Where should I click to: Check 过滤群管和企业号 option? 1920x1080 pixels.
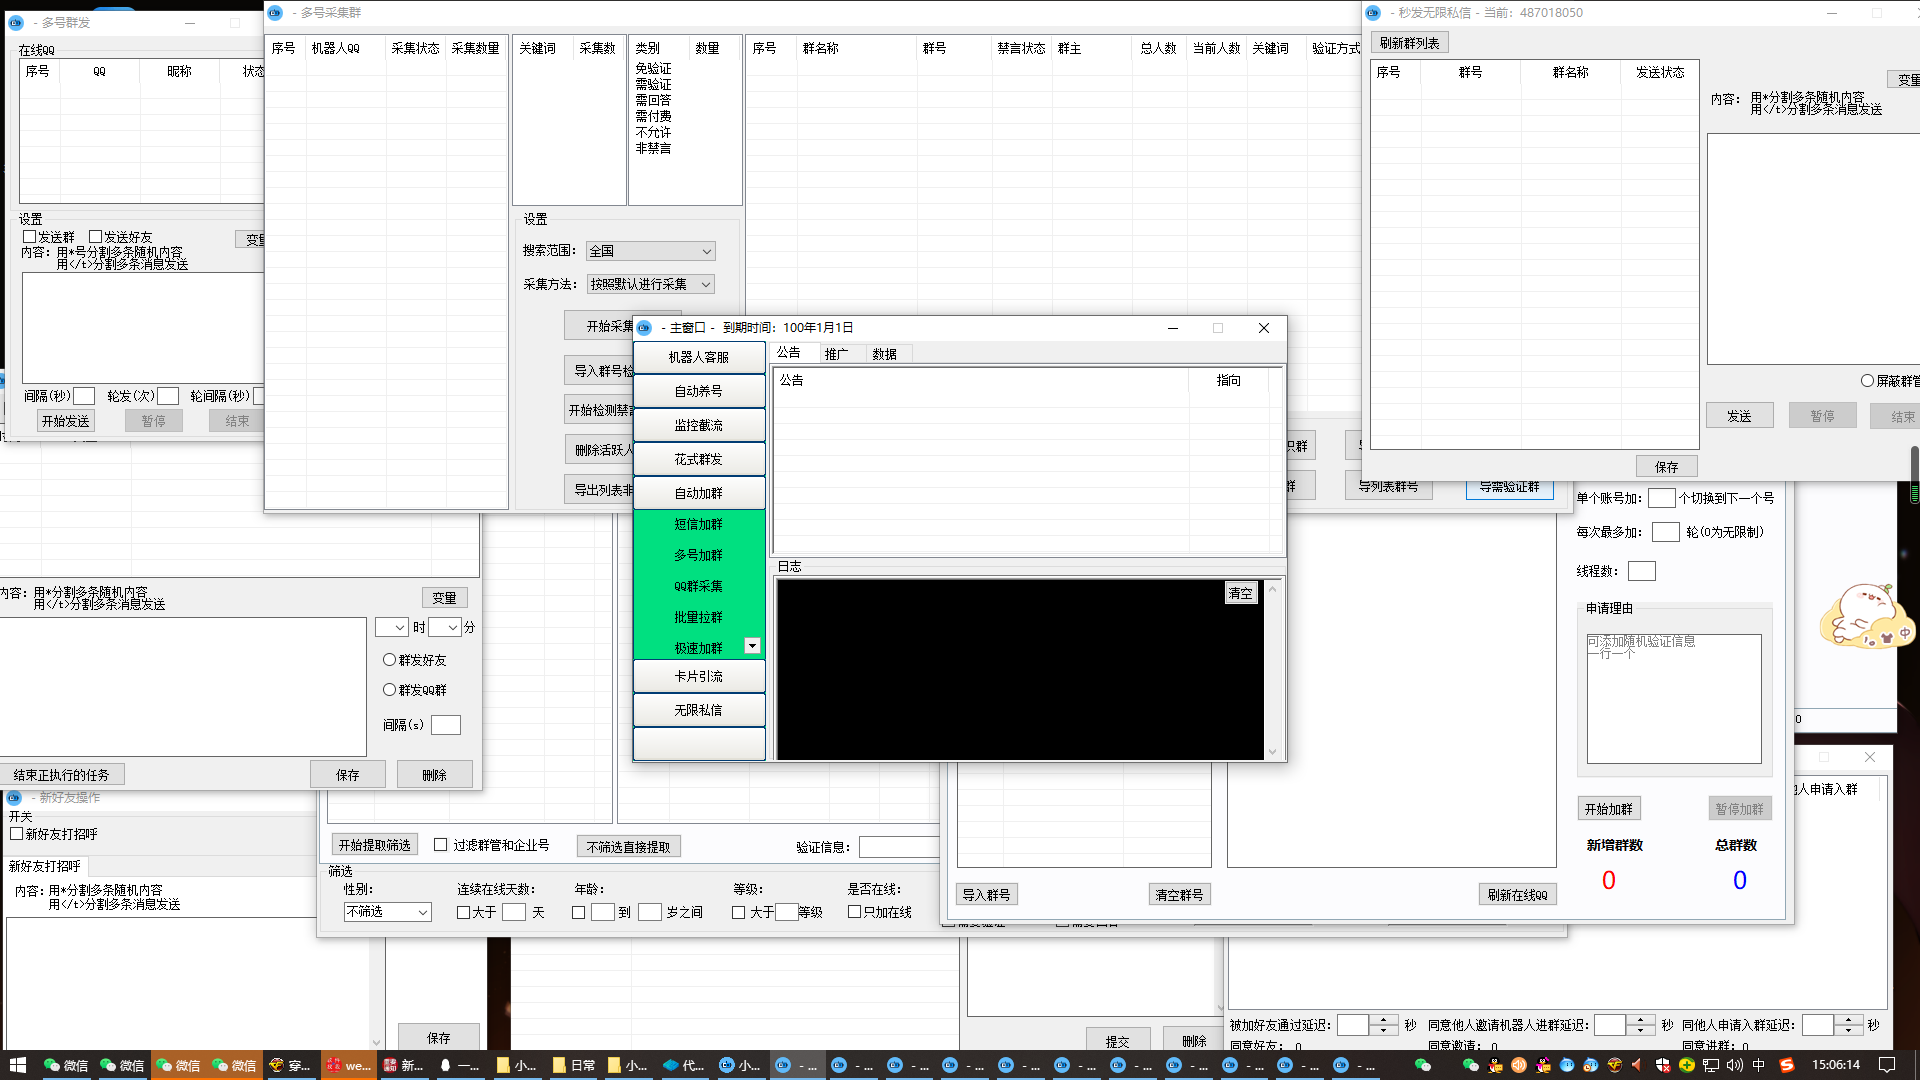pos(440,844)
